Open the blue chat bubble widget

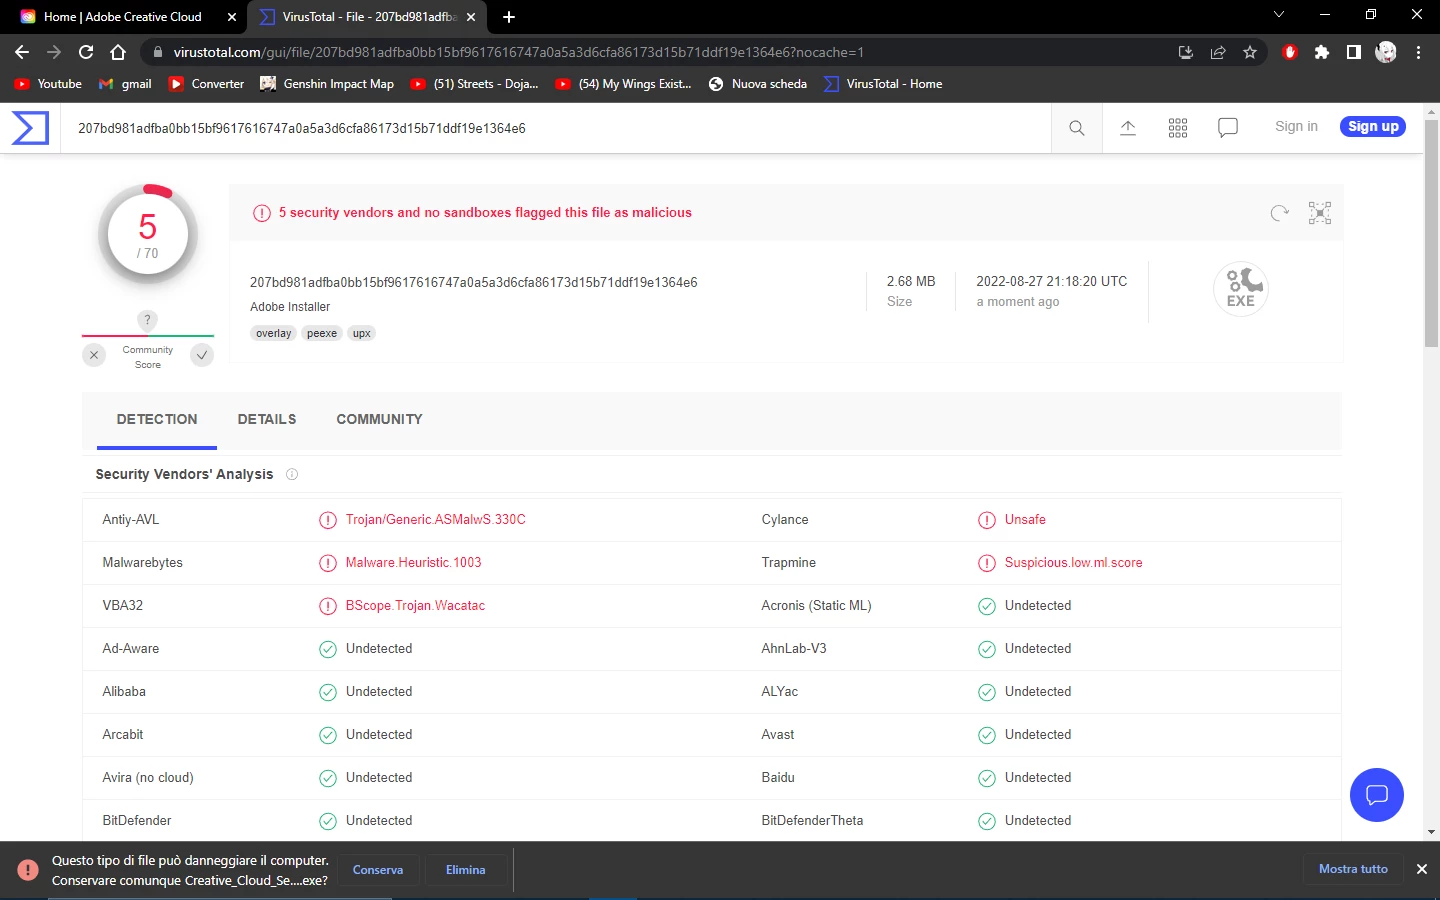coord(1377,795)
